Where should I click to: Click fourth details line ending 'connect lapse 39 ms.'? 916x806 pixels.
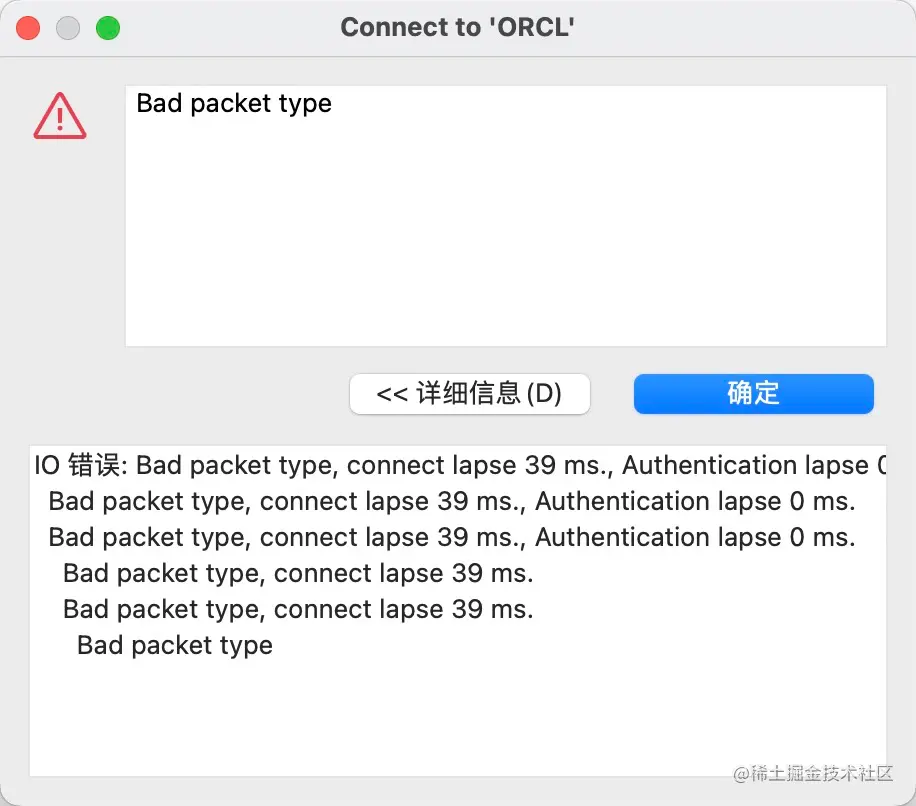[x=298, y=574]
